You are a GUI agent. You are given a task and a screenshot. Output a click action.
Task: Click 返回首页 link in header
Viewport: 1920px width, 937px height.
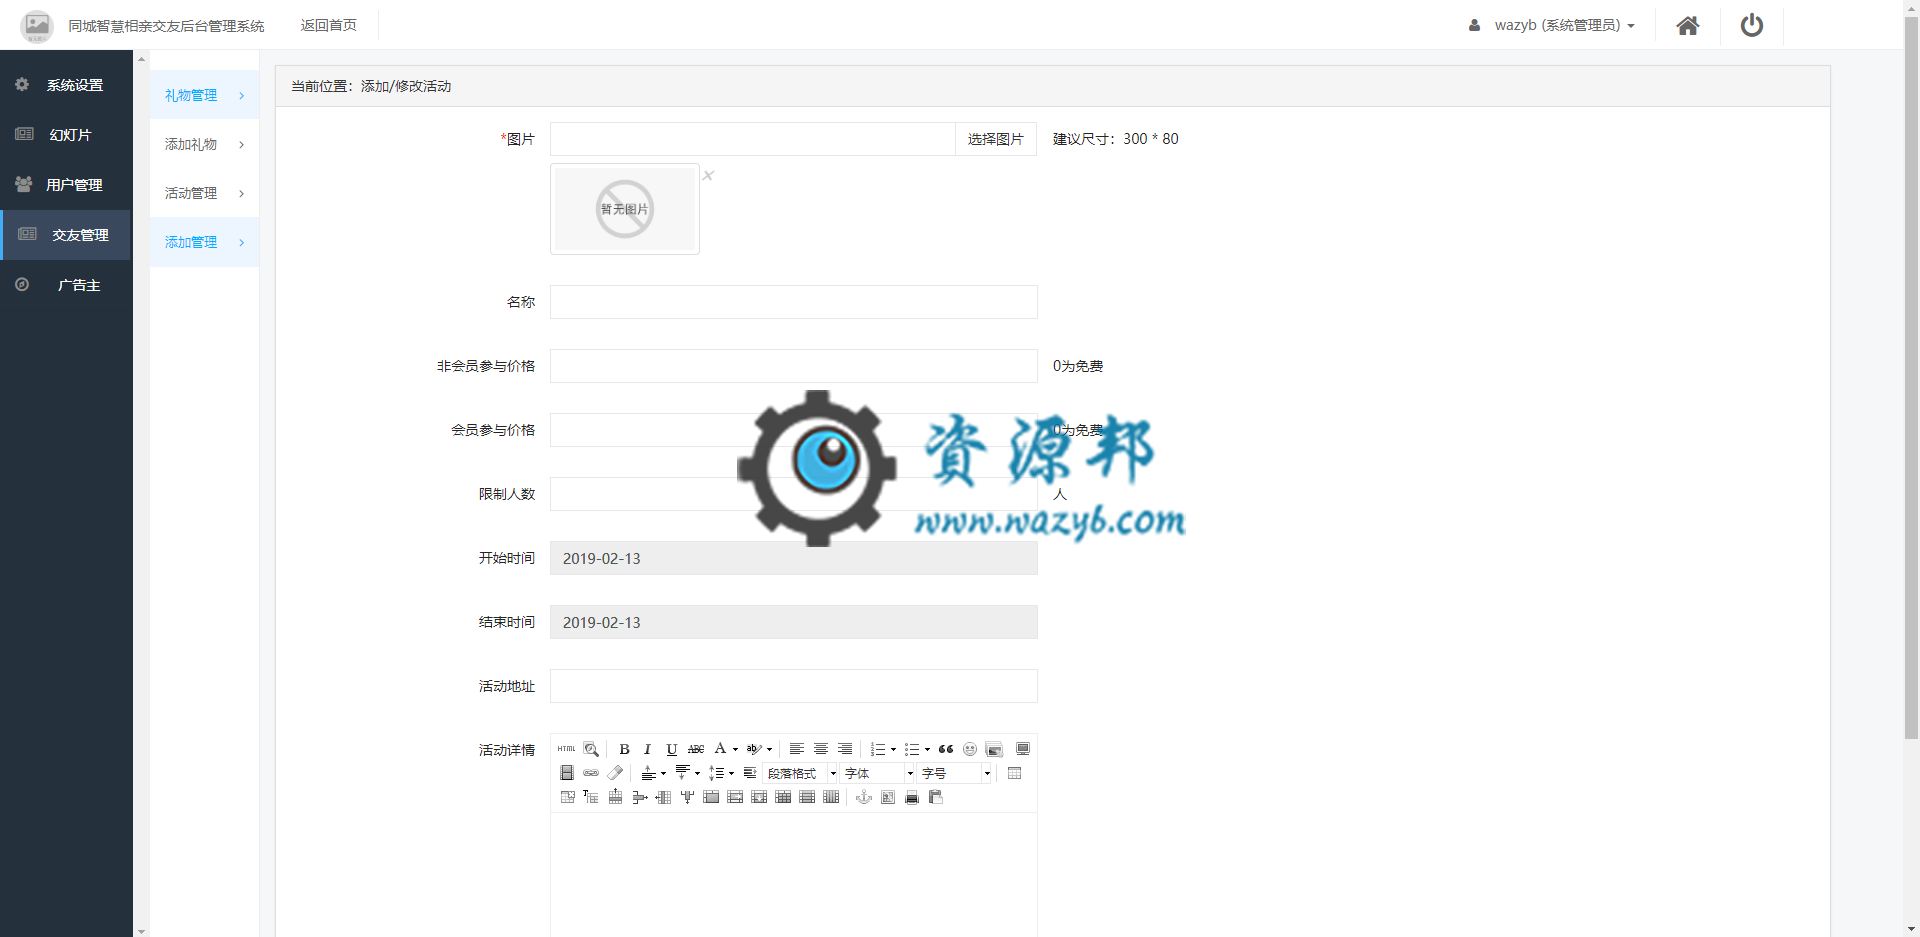click(328, 25)
